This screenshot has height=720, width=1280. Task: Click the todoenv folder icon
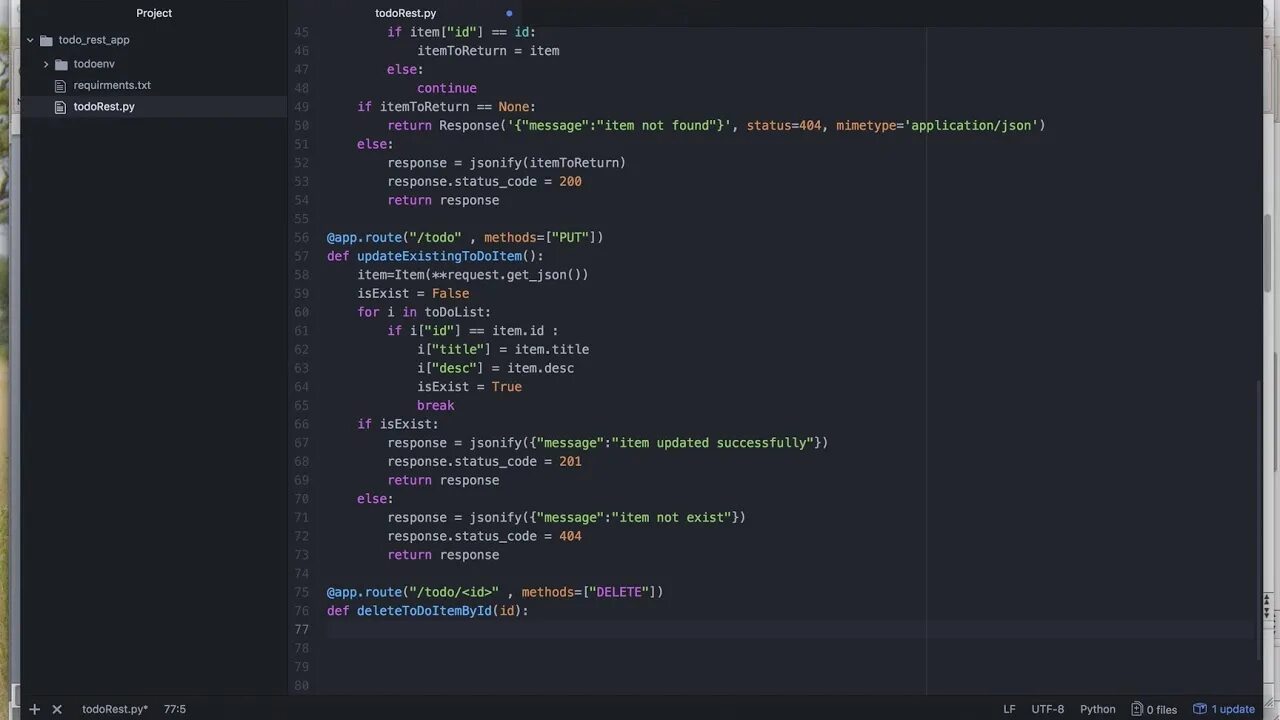(x=62, y=64)
